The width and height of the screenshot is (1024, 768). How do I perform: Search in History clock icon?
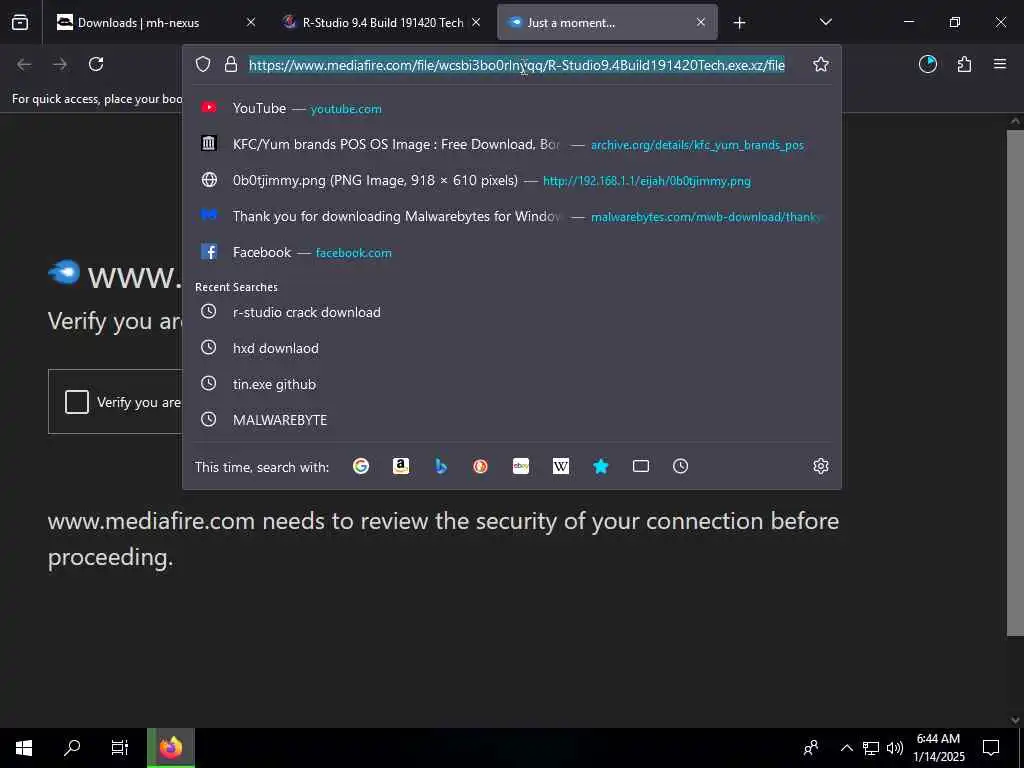coord(680,466)
